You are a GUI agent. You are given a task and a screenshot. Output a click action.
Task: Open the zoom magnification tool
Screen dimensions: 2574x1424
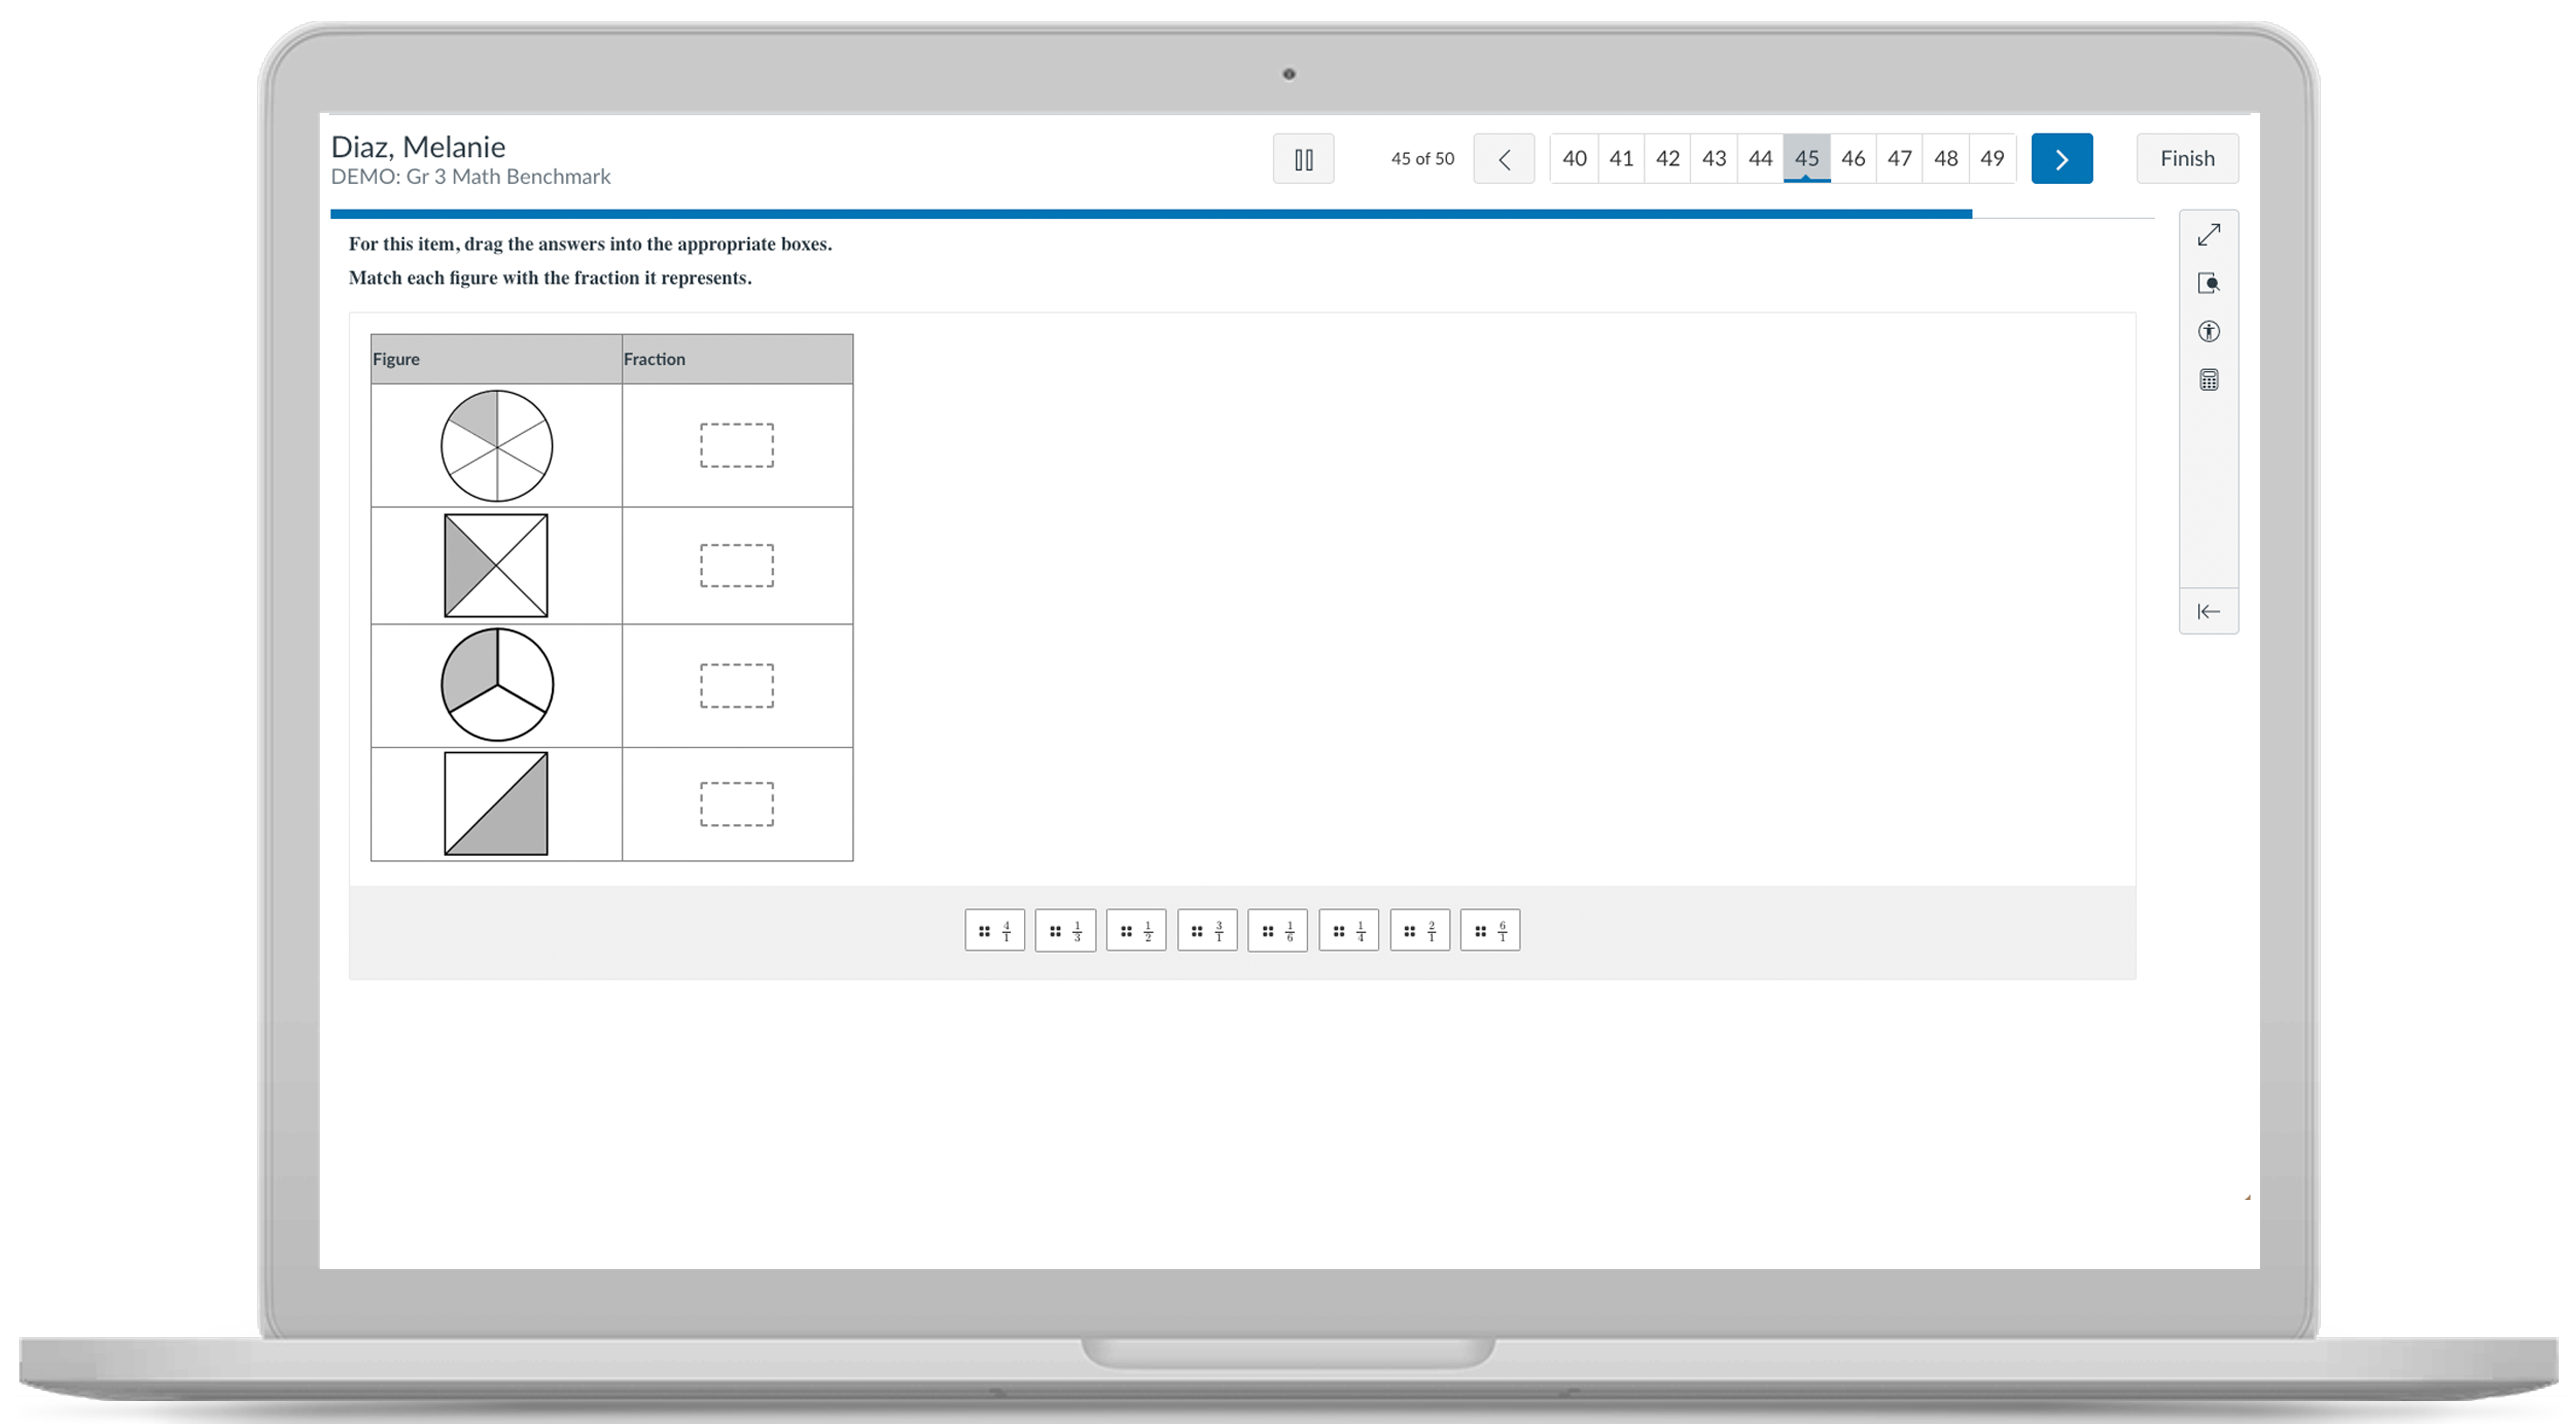(2209, 283)
